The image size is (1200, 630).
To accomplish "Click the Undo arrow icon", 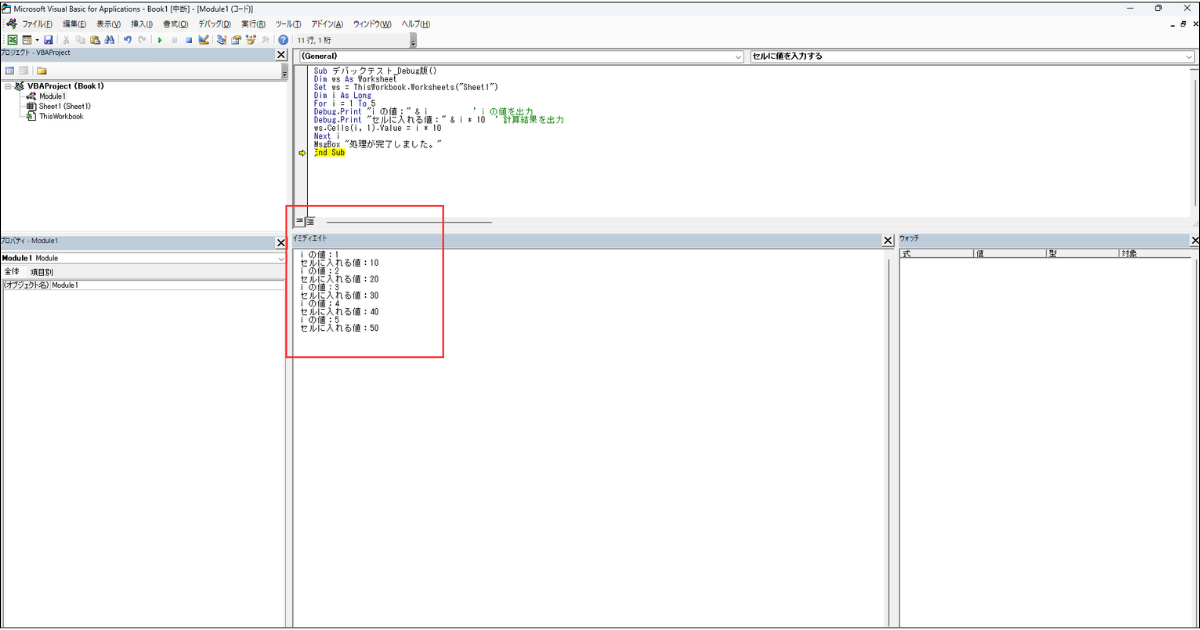I will pos(128,40).
